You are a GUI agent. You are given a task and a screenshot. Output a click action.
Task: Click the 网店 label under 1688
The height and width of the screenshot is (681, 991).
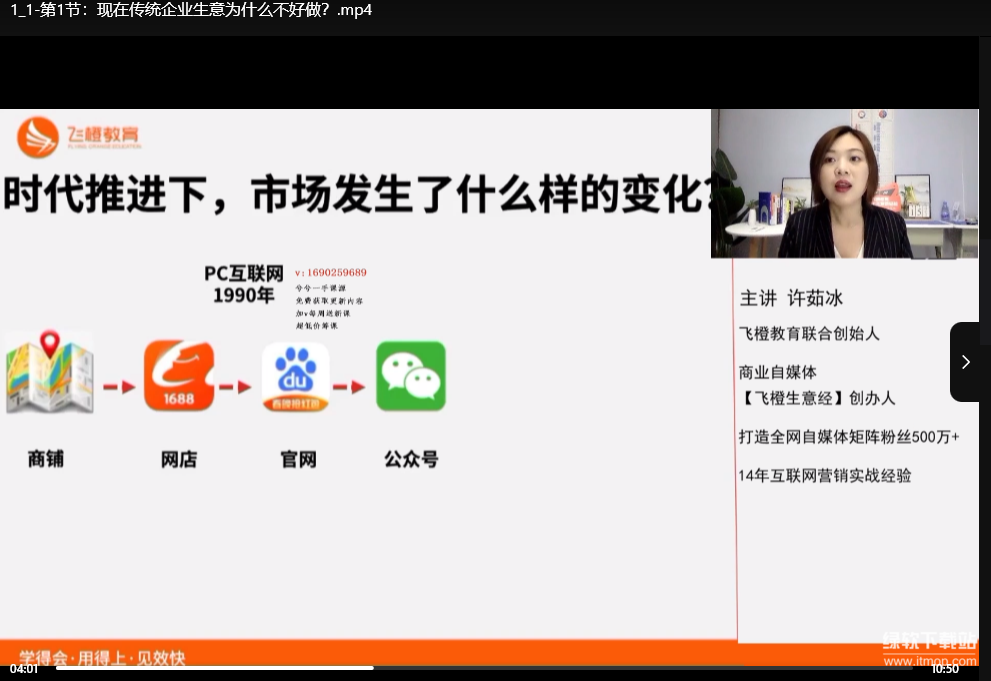[179, 460]
